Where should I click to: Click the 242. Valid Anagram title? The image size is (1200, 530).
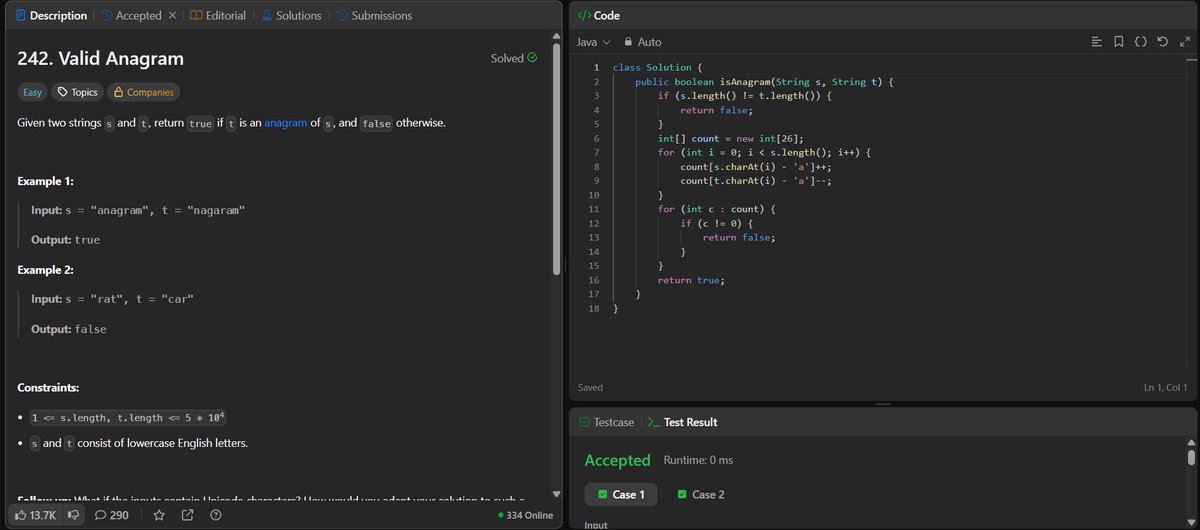(x=101, y=59)
